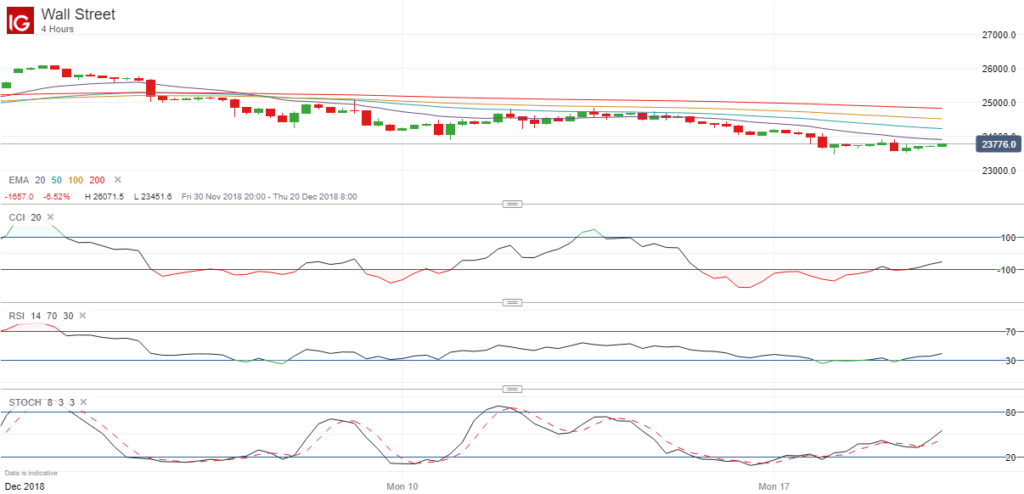
Task: Open the EMA indicator settings label
Action: [x=17, y=179]
